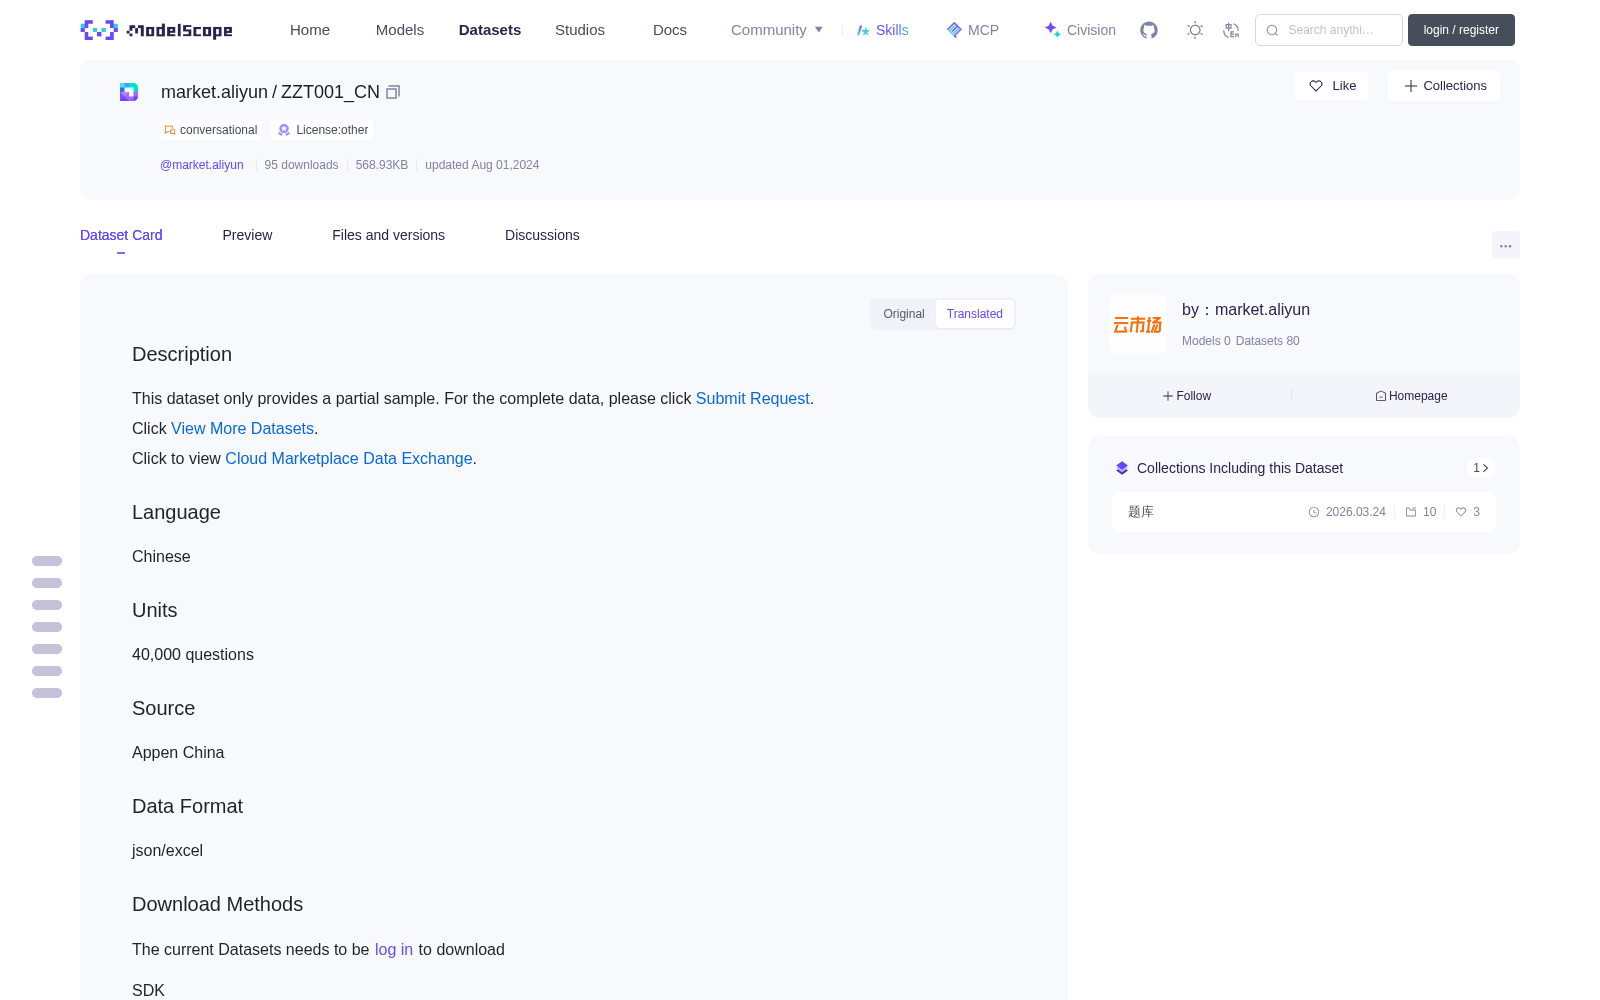Open the ModelScope logo homepage
The height and width of the screenshot is (1000, 1600).
coord(156,30)
